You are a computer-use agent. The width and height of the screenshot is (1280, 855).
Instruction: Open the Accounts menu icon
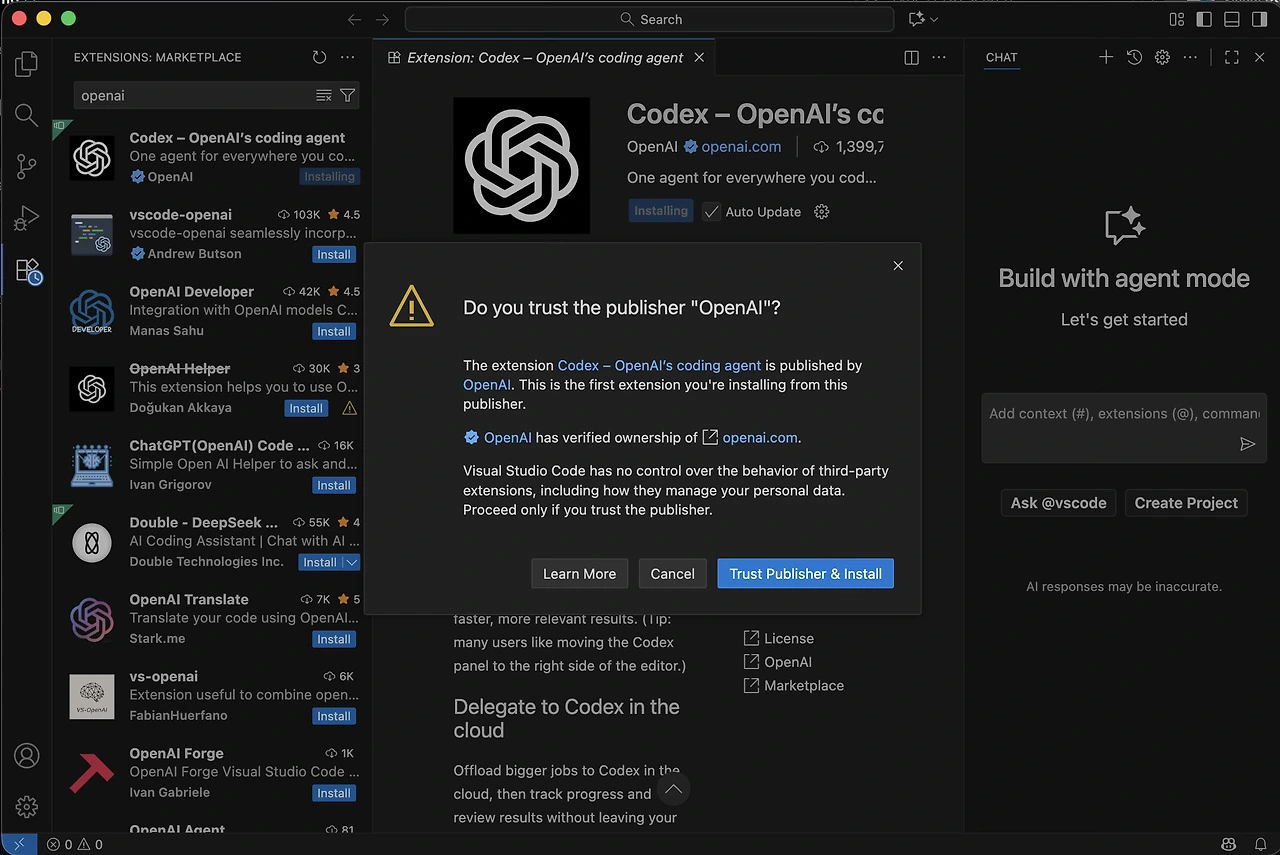pyautogui.click(x=27, y=755)
